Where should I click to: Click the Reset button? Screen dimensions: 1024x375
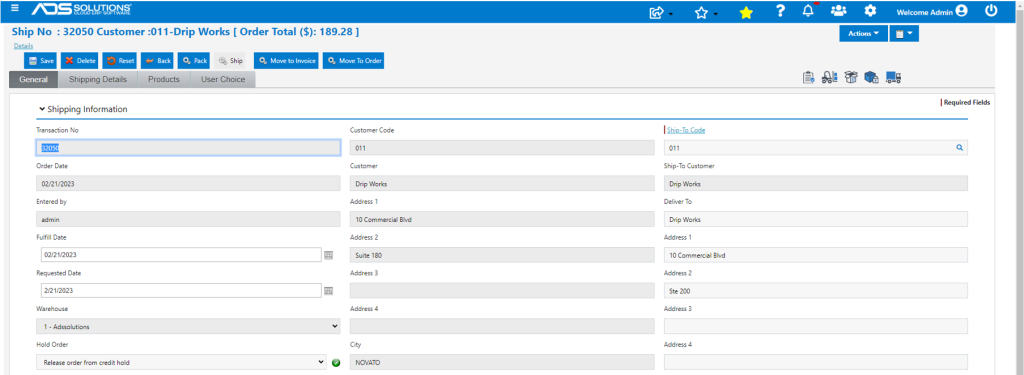pyautogui.click(x=120, y=61)
